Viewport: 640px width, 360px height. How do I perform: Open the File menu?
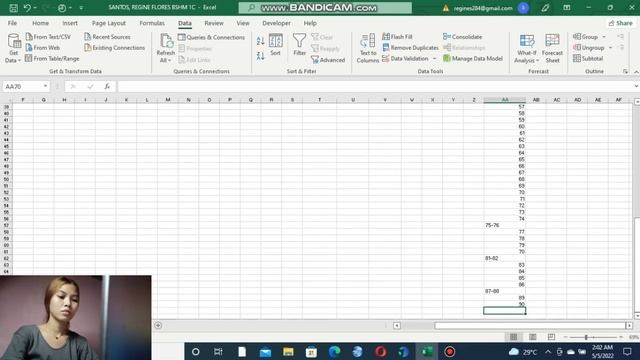coord(13,23)
